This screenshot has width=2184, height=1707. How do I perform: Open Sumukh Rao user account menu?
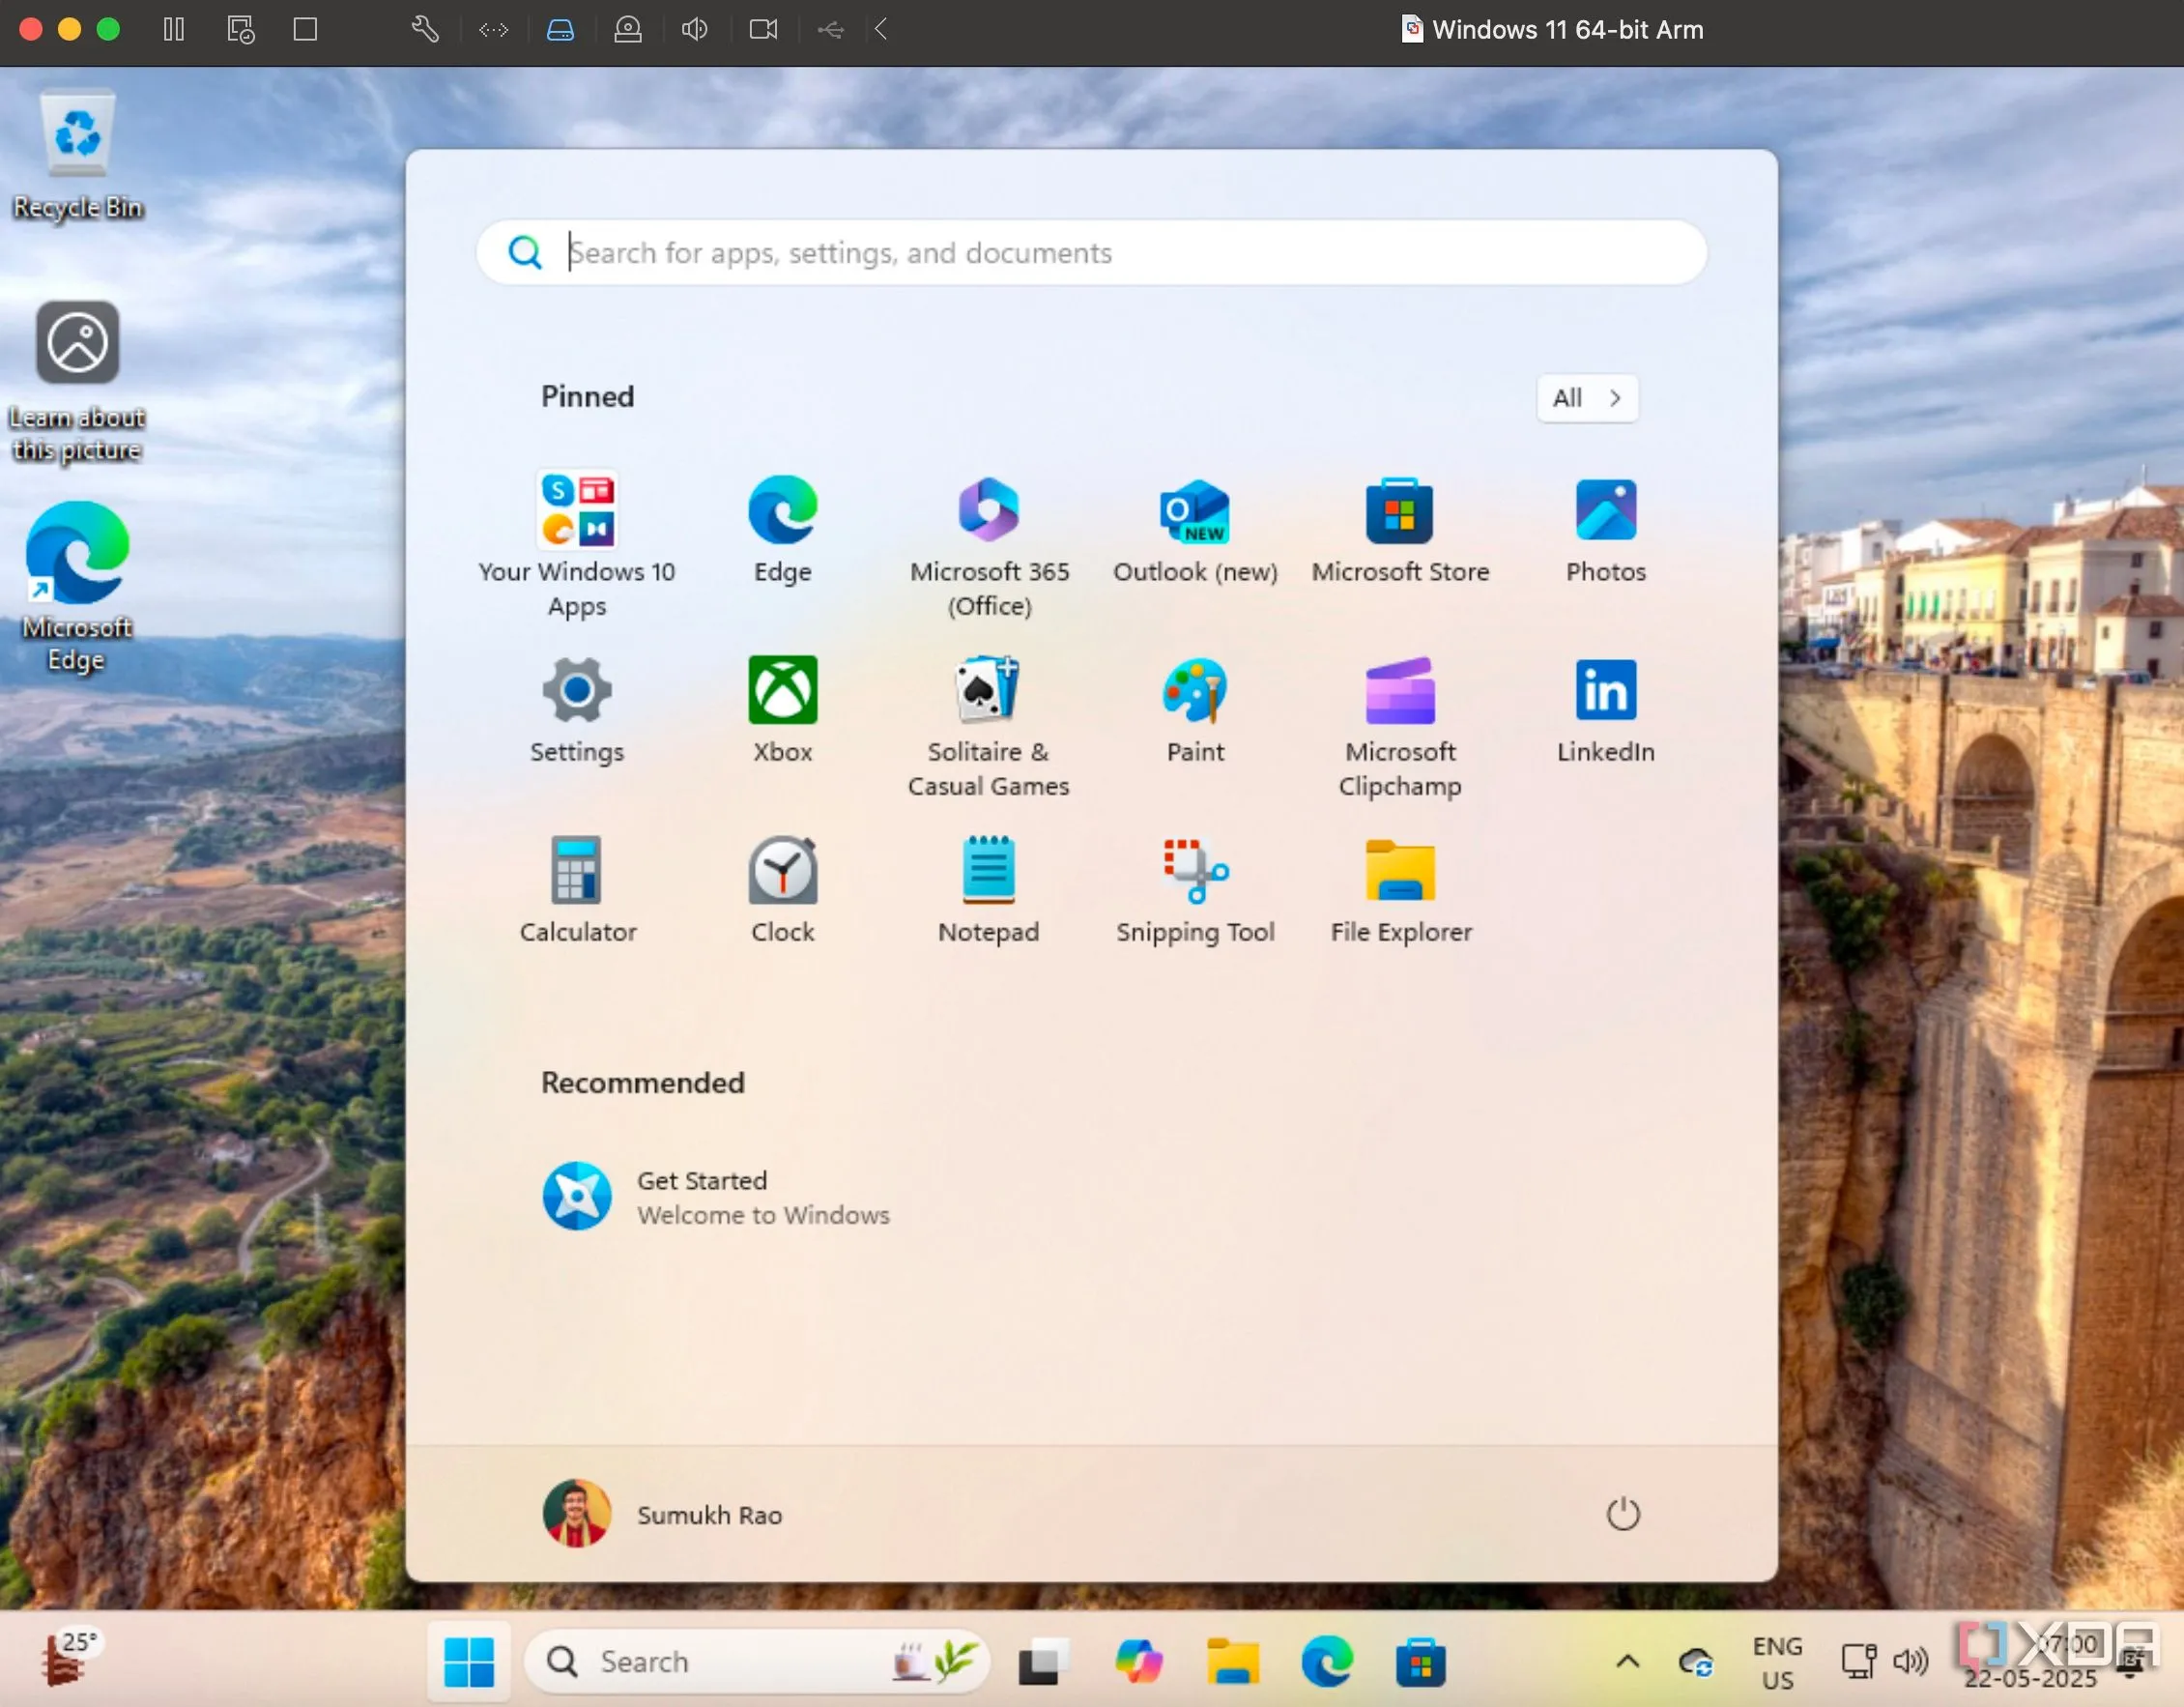point(662,1514)
